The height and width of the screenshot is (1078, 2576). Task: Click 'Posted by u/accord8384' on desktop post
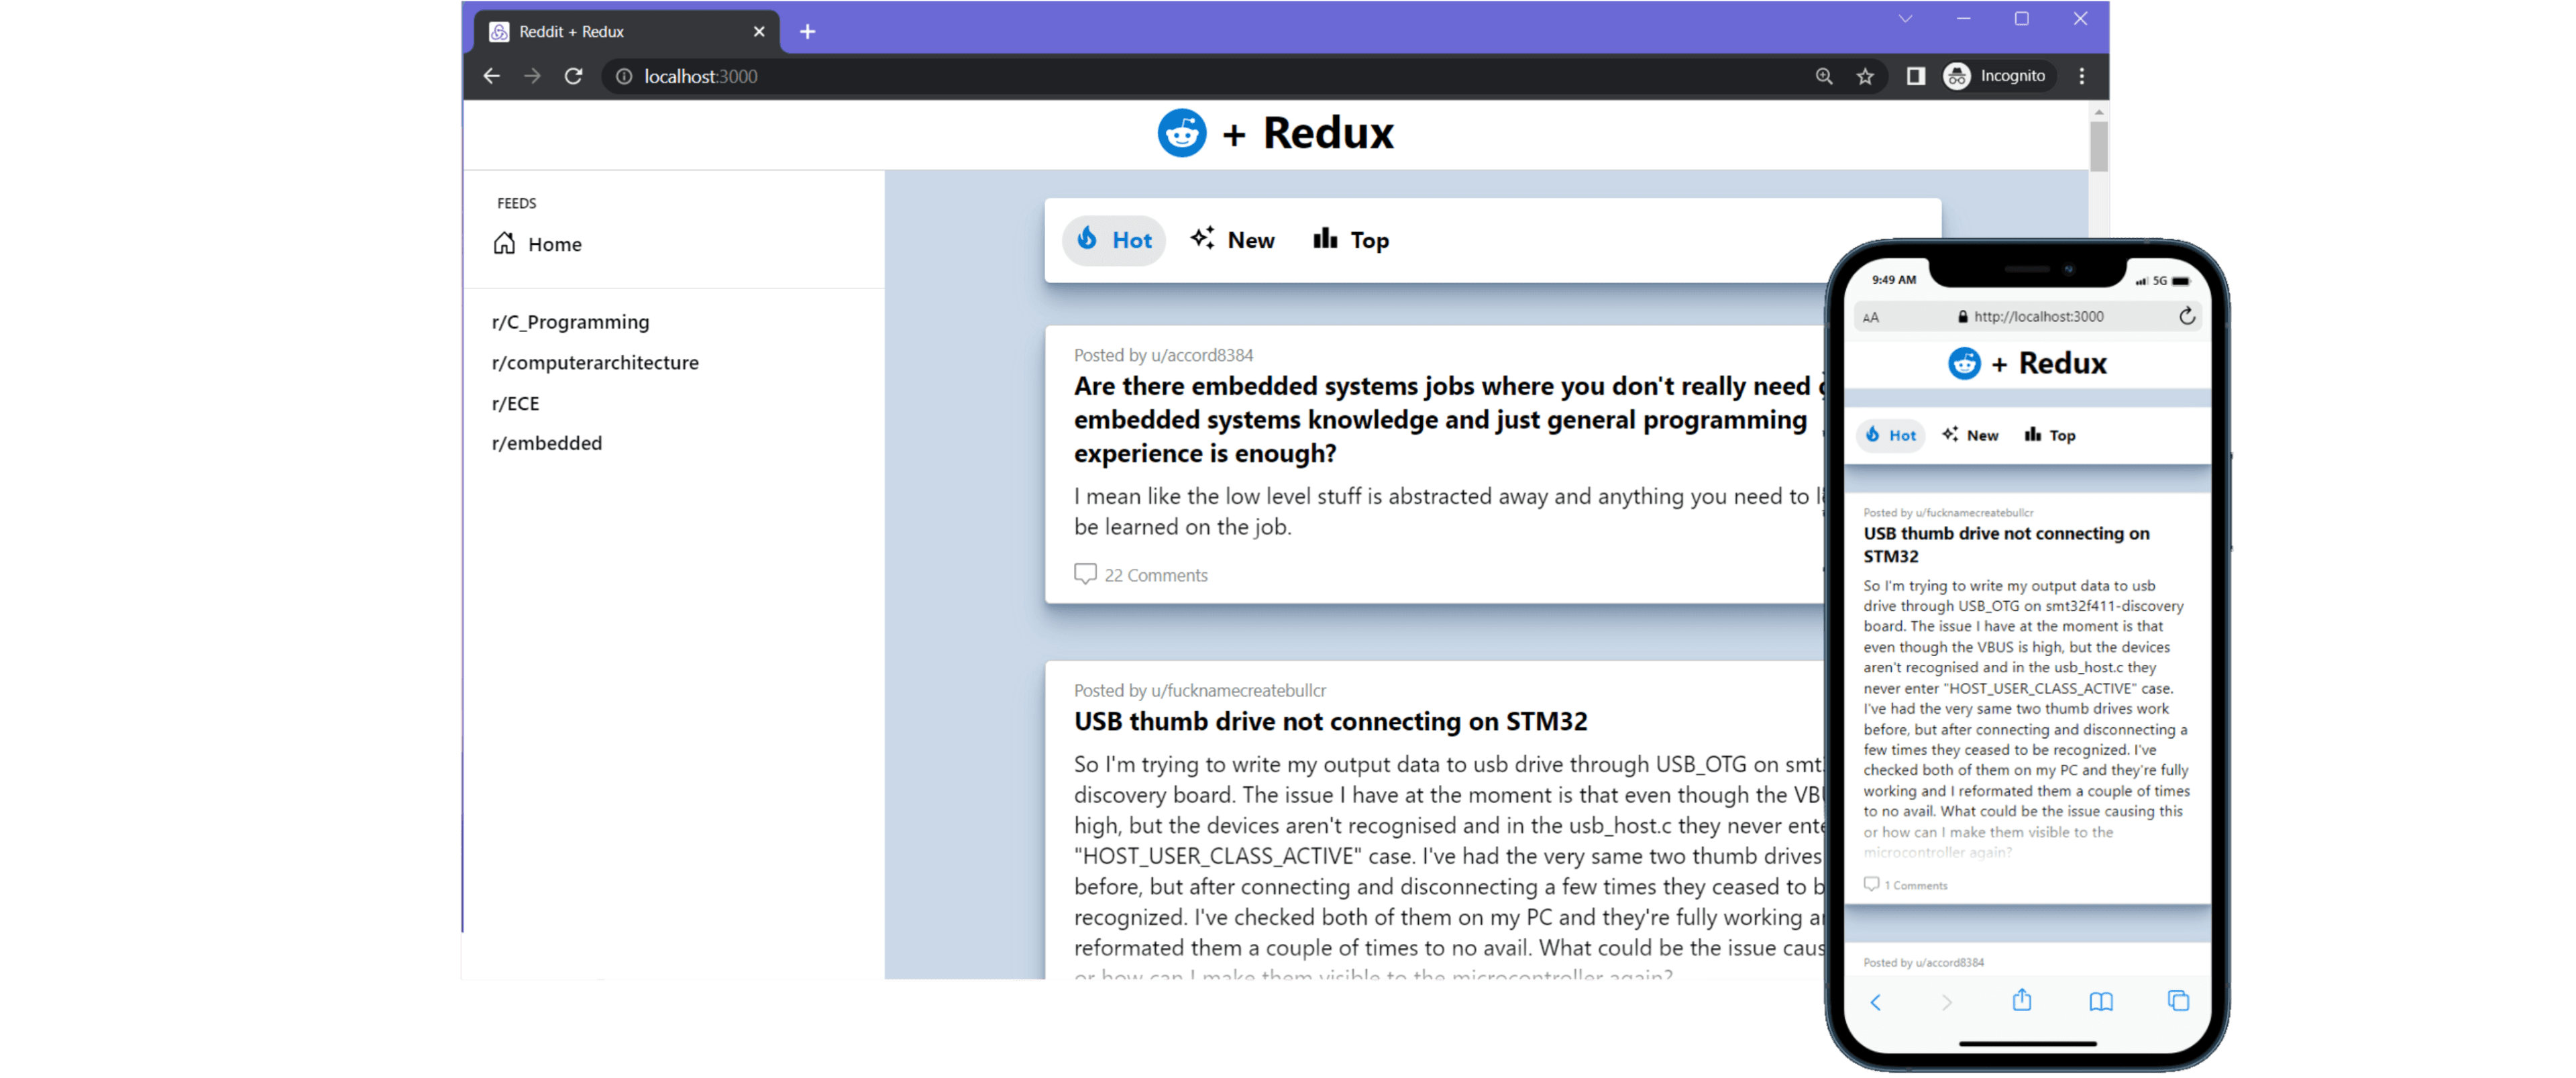(1163, 355)
